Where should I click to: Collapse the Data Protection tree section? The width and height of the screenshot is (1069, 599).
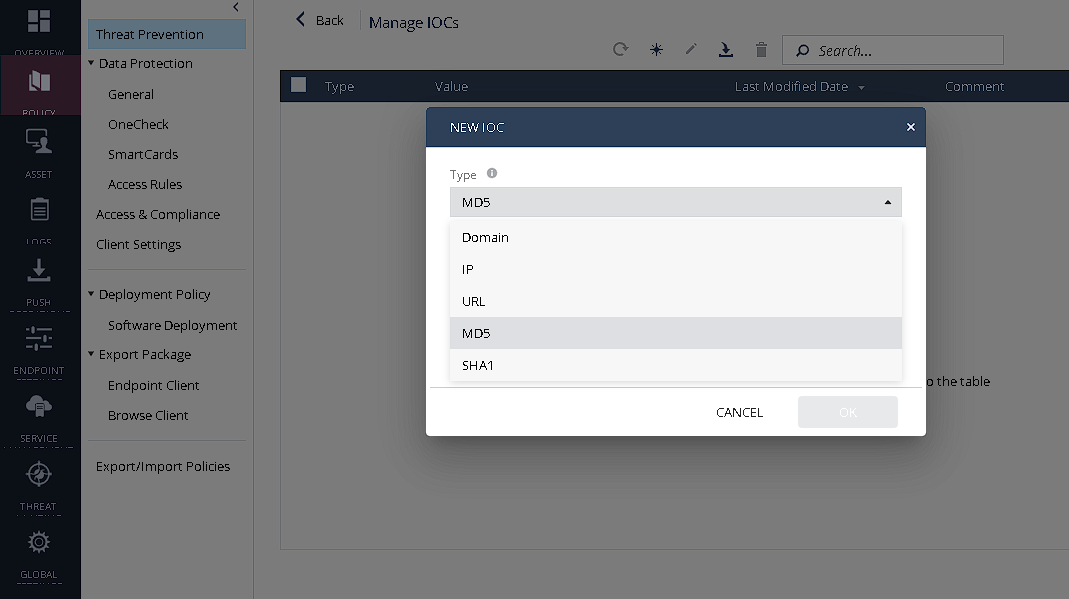tap(91, 63)
